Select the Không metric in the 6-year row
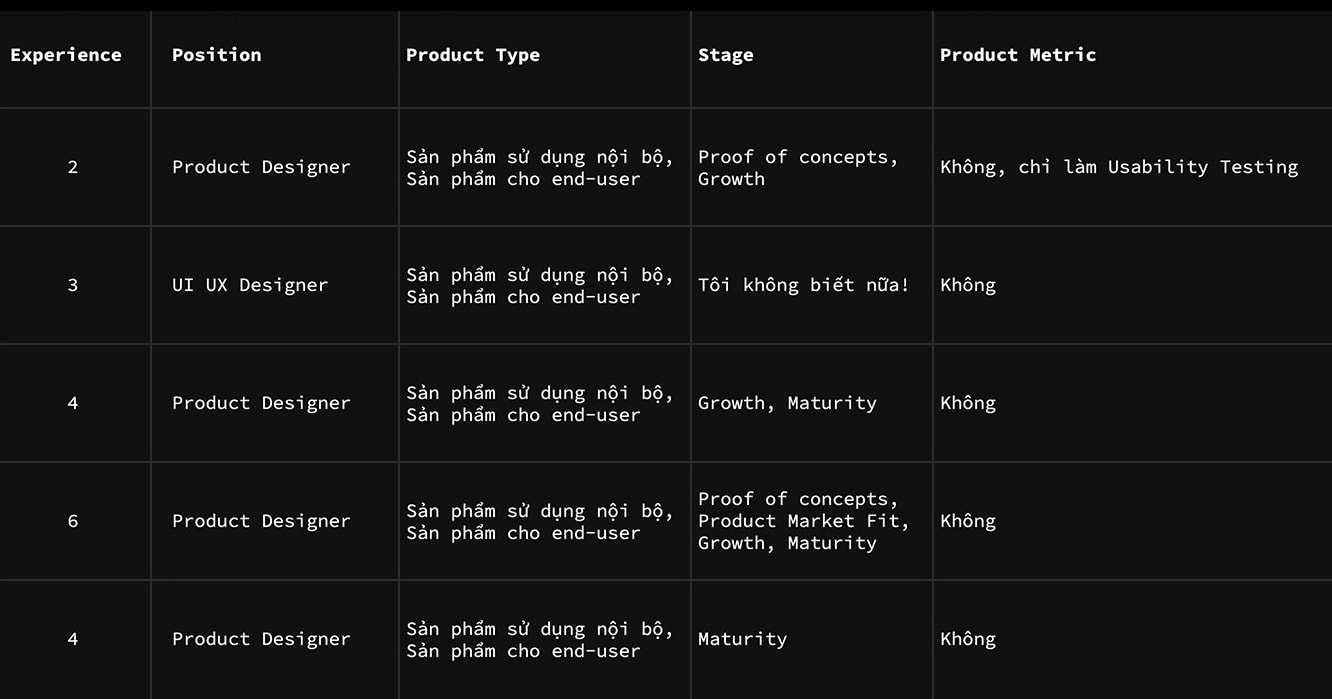This screenshot has height=699, width=1332. tap(967, 521)
